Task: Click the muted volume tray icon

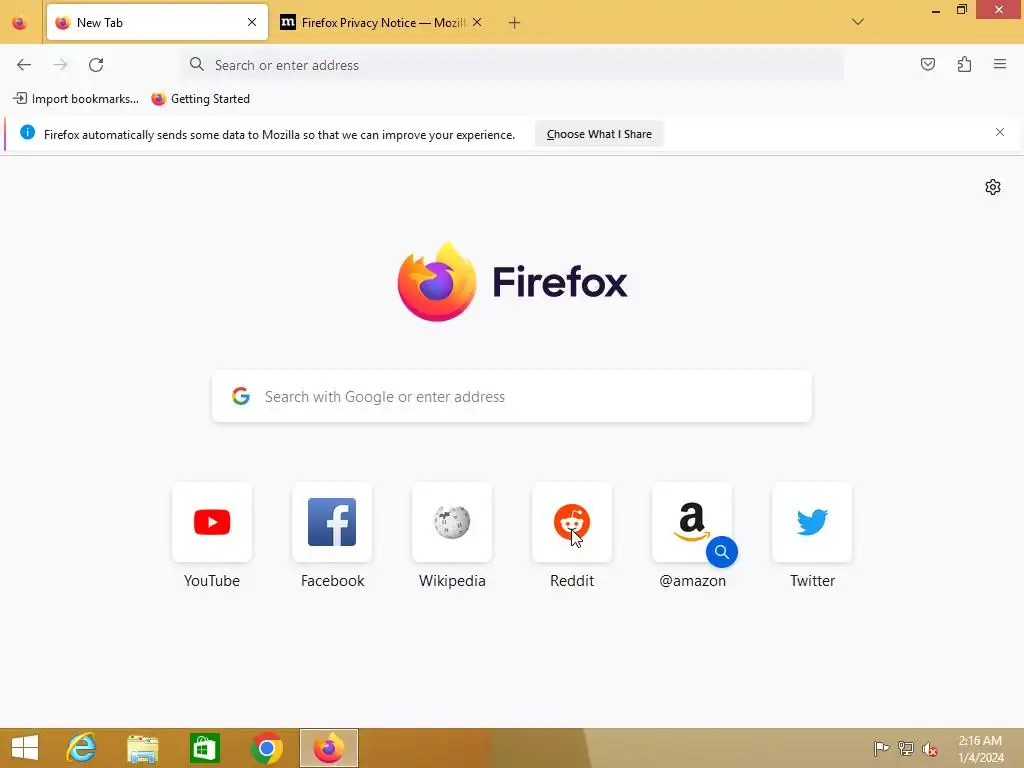Action: [929, 749]
